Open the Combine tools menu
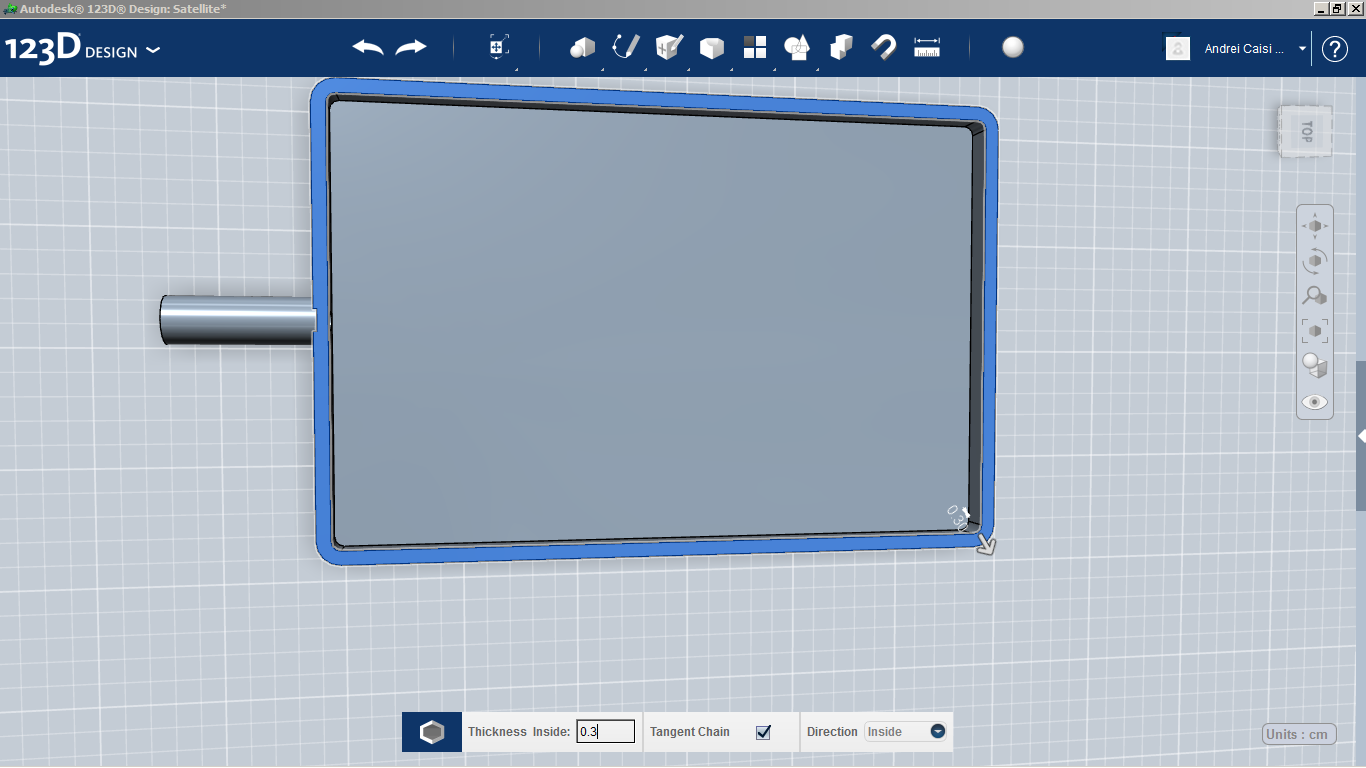This screenshot has width=1366, height=768. click(x=841, y=47)
